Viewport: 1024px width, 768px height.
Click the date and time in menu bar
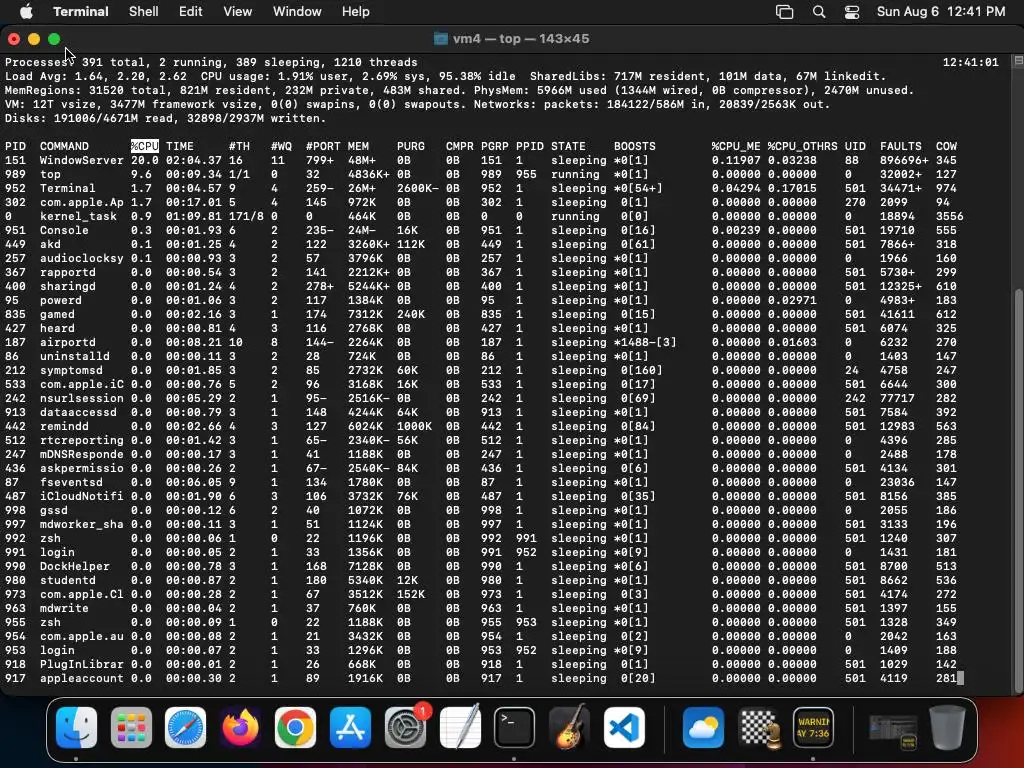[941, 12]
